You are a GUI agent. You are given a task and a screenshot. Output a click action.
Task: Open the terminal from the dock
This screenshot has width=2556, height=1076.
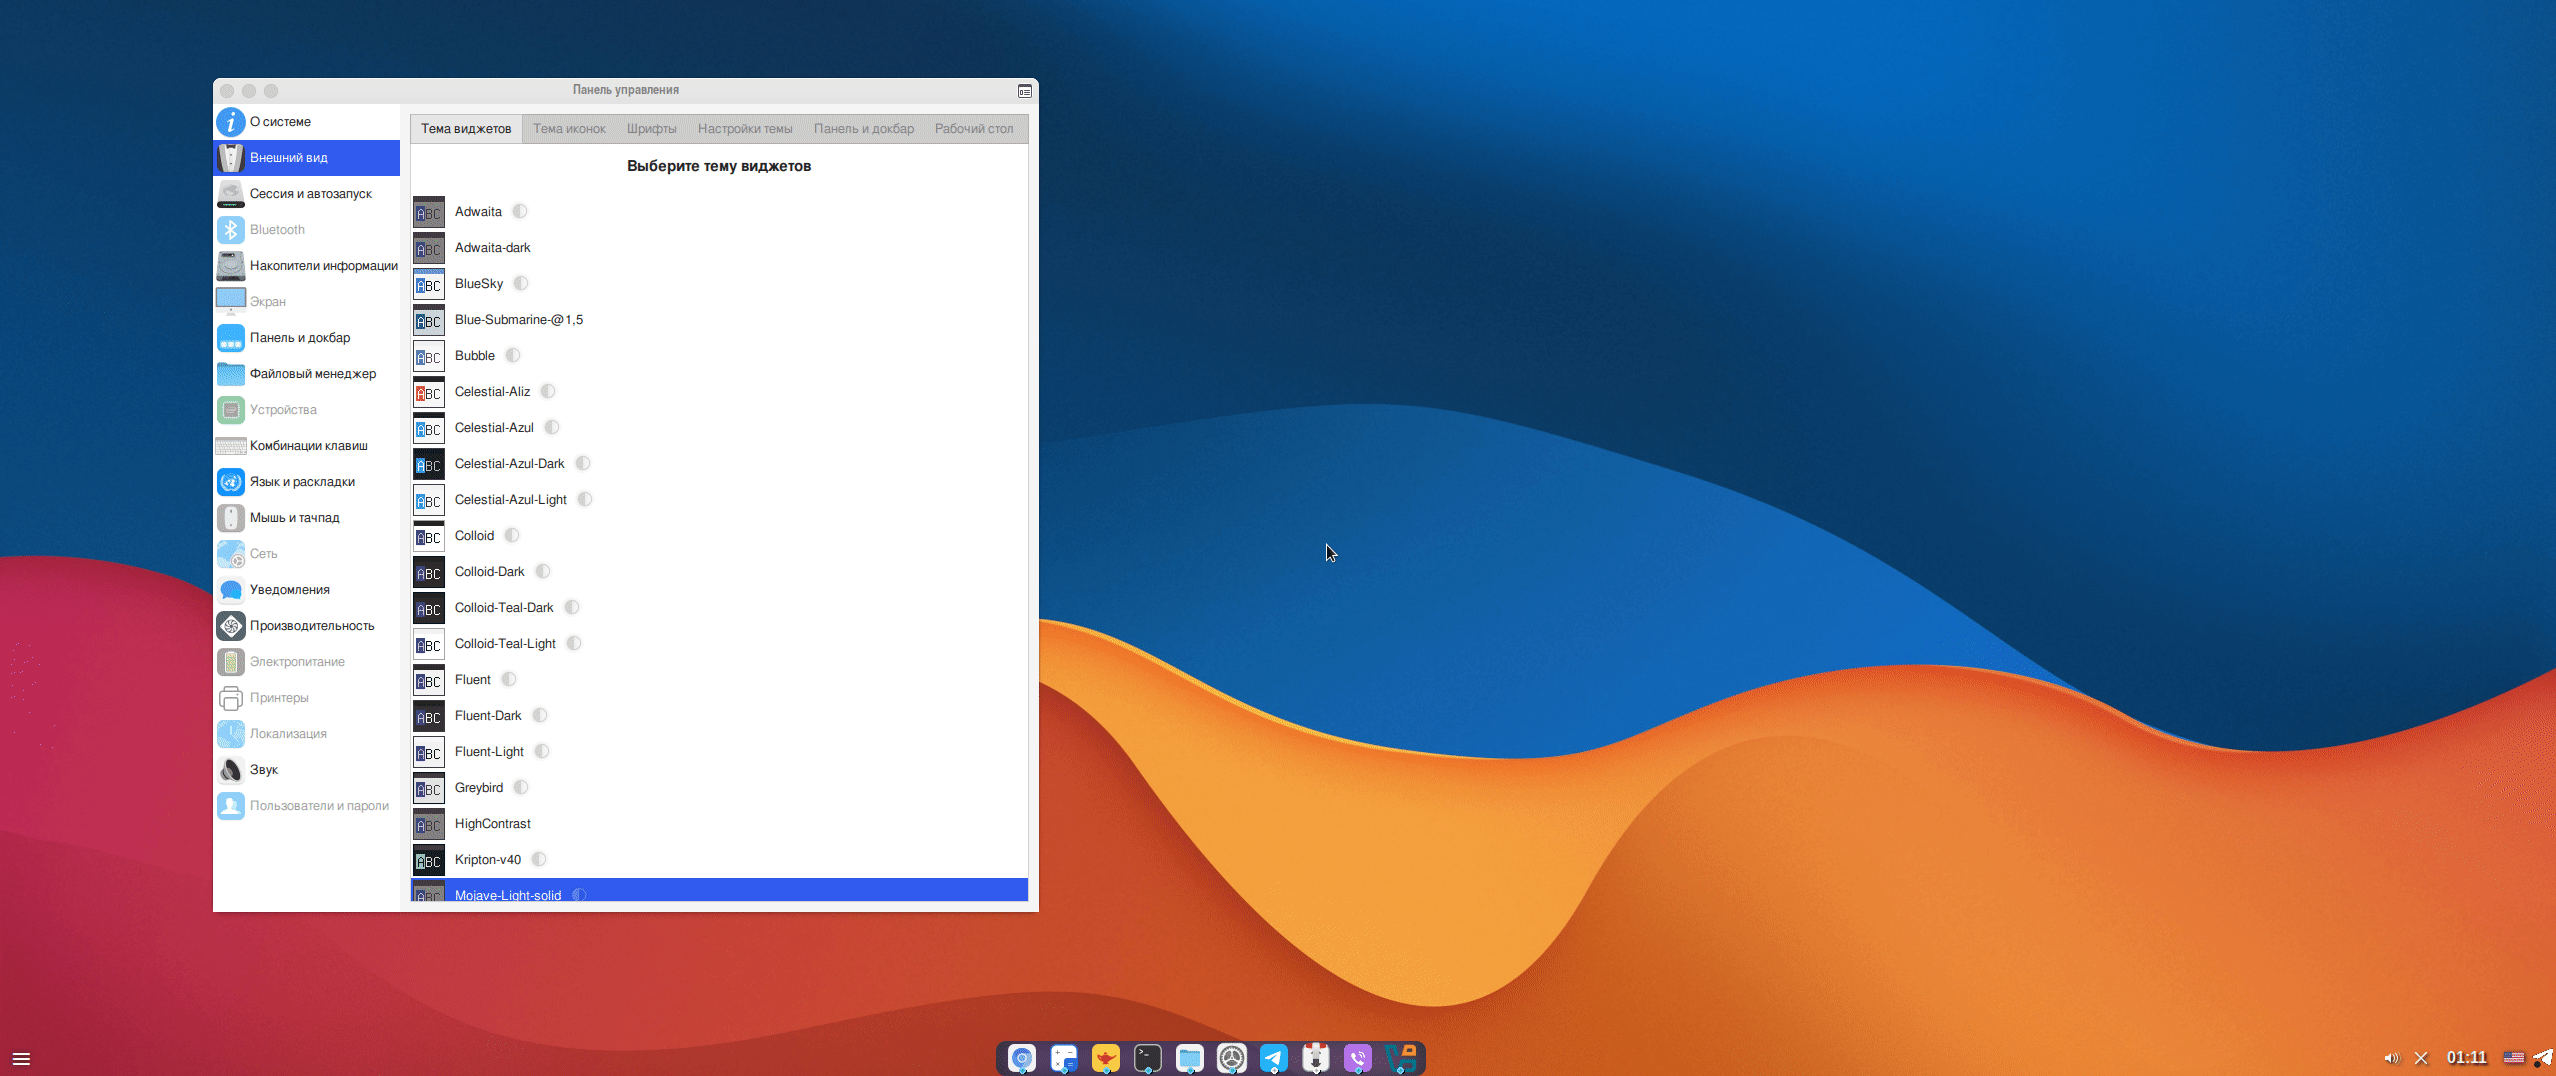(x=1147, y=1058)
